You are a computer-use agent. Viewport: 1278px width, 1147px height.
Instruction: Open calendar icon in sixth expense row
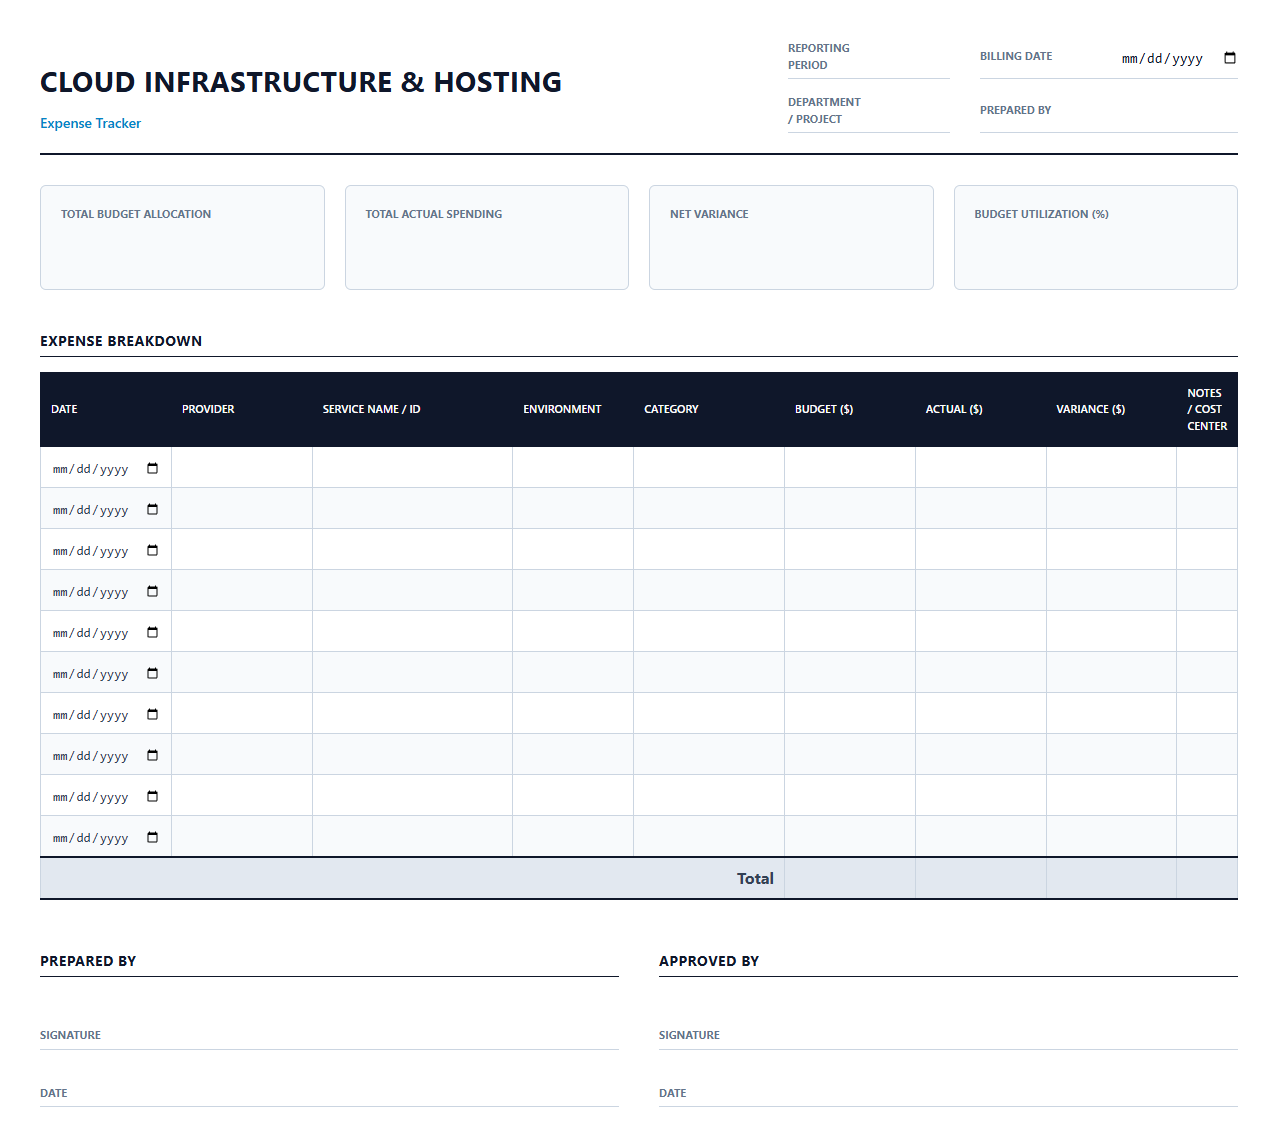[x=152, y=673]
